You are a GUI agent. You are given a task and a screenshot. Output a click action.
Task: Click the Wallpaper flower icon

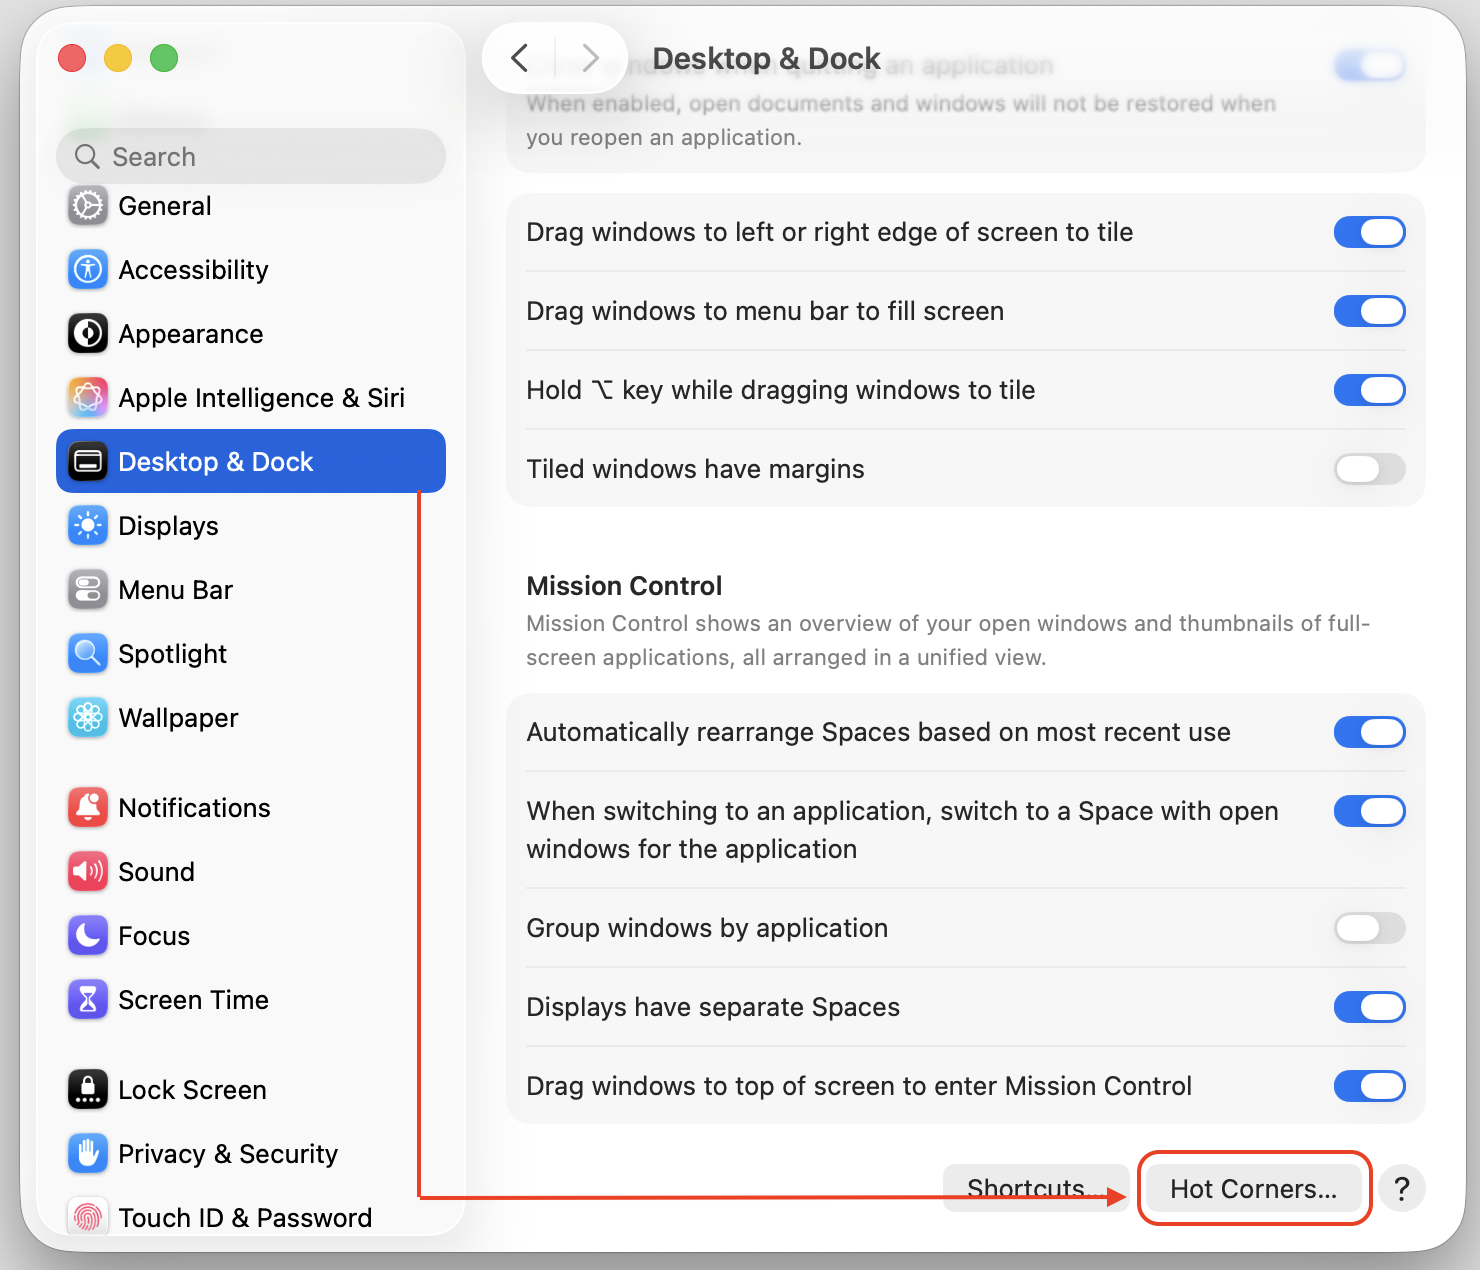point(88,718)
